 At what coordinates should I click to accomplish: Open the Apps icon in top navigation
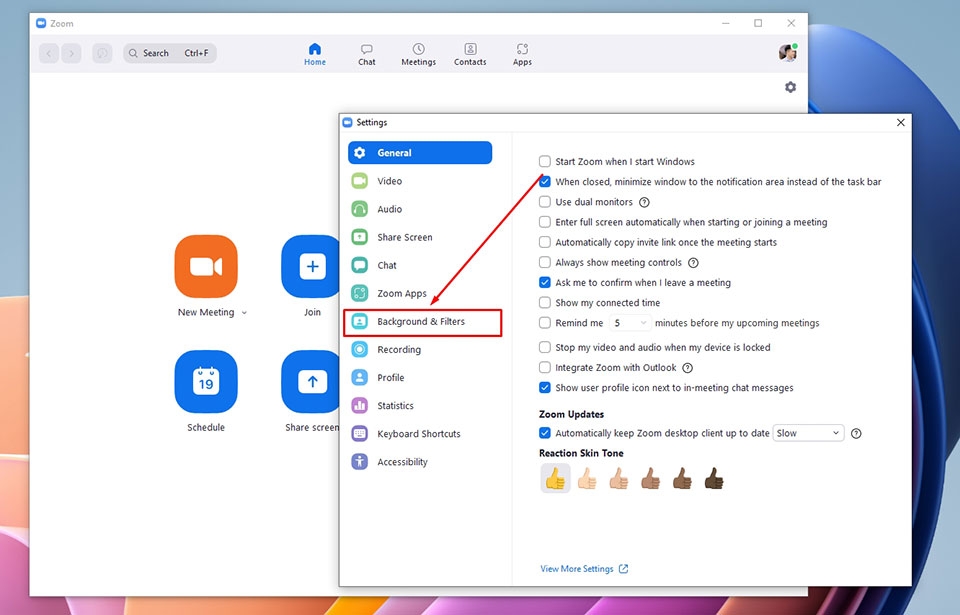click(522, 54)
